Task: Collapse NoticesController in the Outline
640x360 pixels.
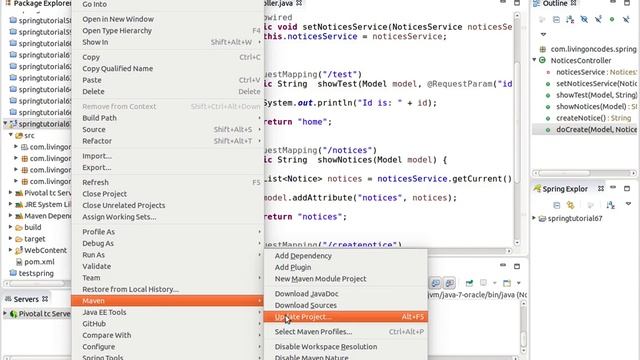Action: pyautogui.click(x=534, y=60)
